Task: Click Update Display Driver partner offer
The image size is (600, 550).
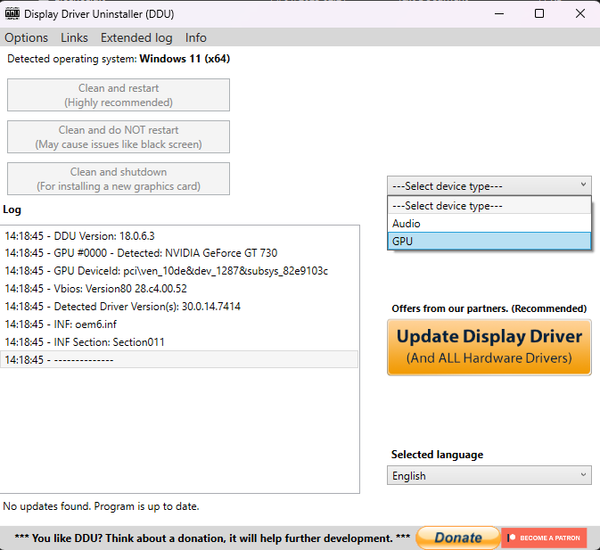Action: [488, 346]
